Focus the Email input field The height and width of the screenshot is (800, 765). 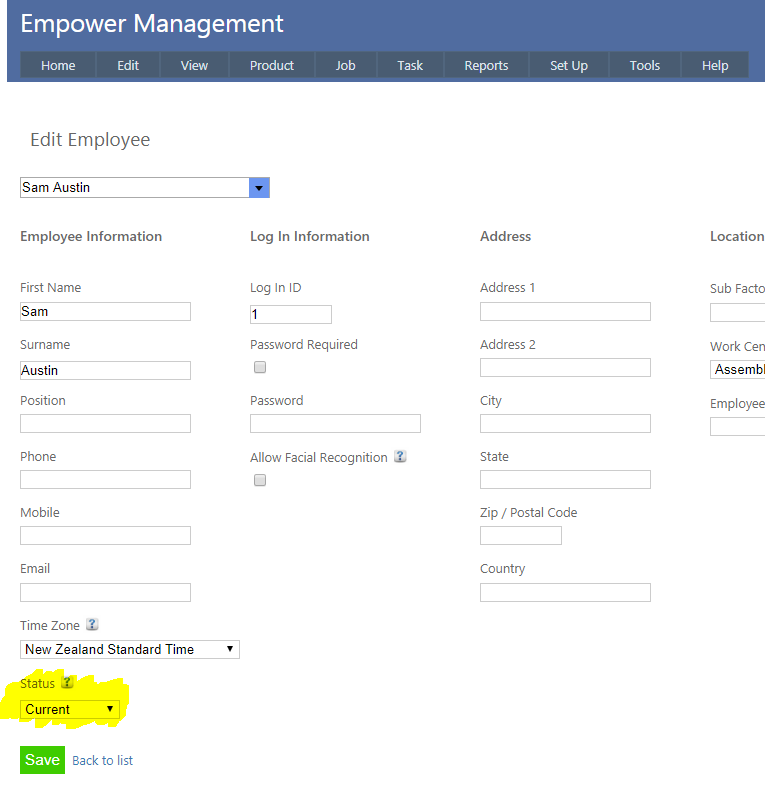105,592
